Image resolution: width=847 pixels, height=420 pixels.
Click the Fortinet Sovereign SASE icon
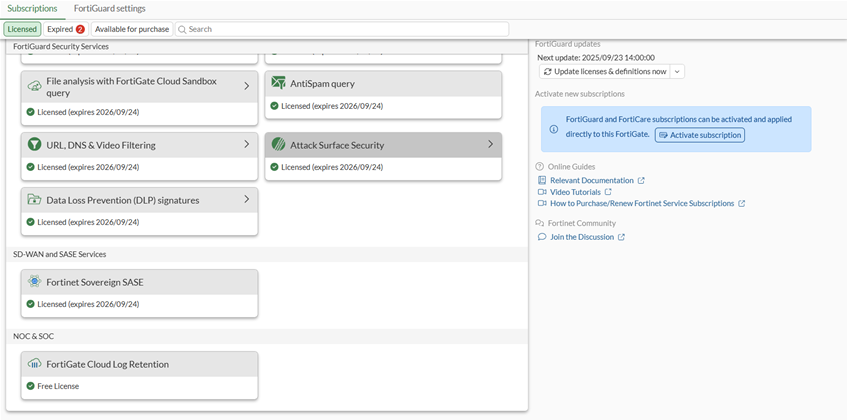[x=35, y=282]
